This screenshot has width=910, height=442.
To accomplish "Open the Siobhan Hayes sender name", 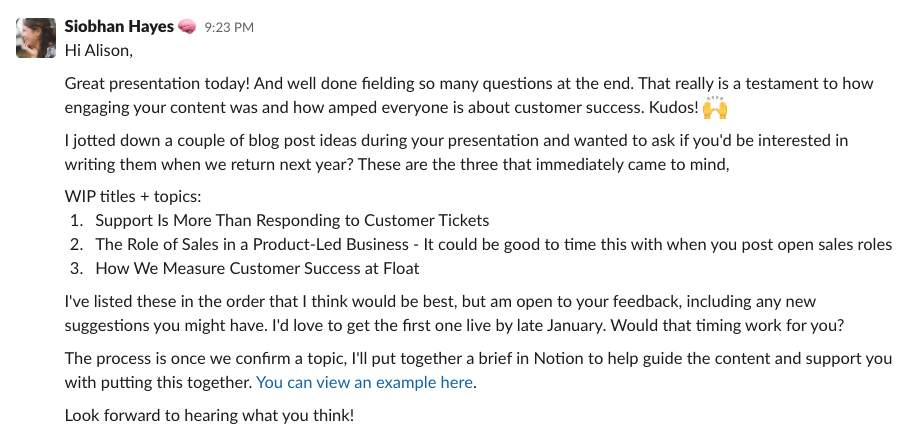I will click(x=118, y=27).
